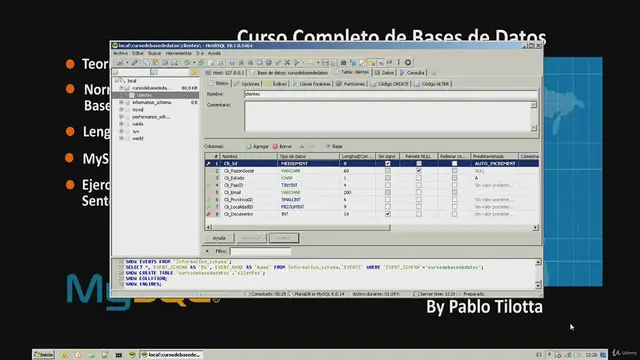
Task: Toggle Sin signo checkbox for Cli_Id
Action: coord(388,163)
